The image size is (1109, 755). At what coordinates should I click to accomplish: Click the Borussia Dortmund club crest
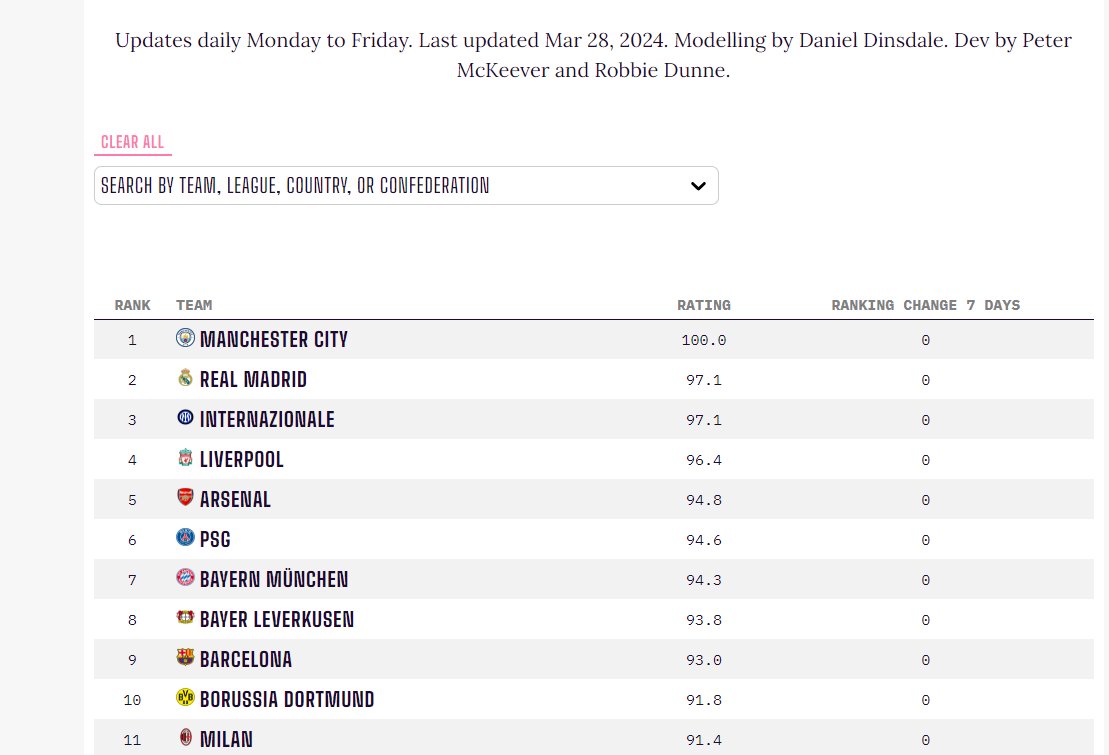[185, 698]
